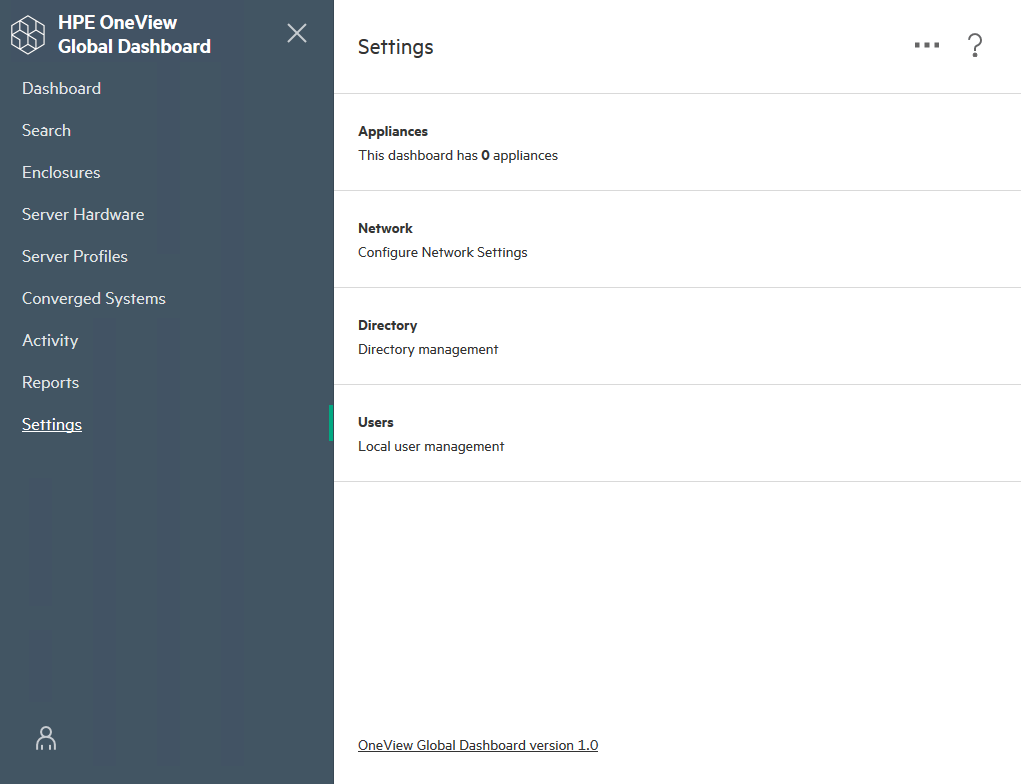The height and width of the screenshot is (784, 1021).
Task: Select Server Profiles in the sidebar
Action: tap(75, 257)
